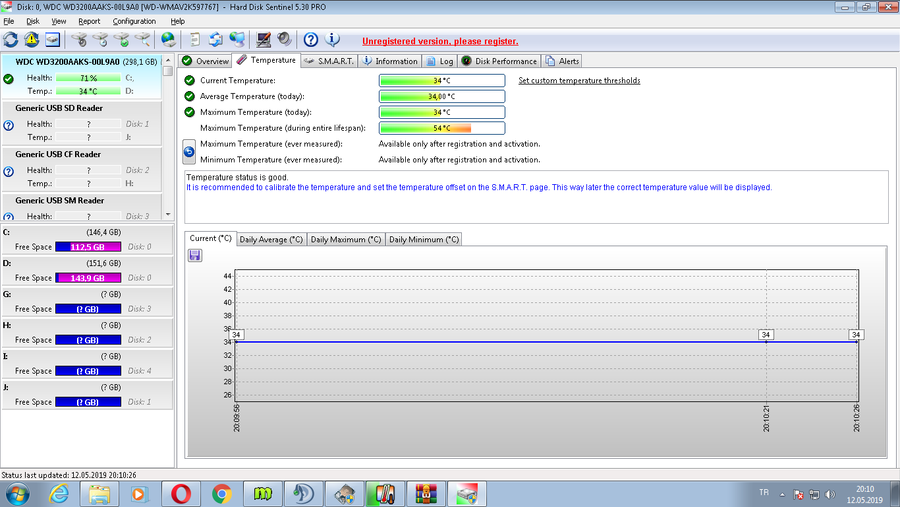Open the Windows Start button

click(17, 494)
